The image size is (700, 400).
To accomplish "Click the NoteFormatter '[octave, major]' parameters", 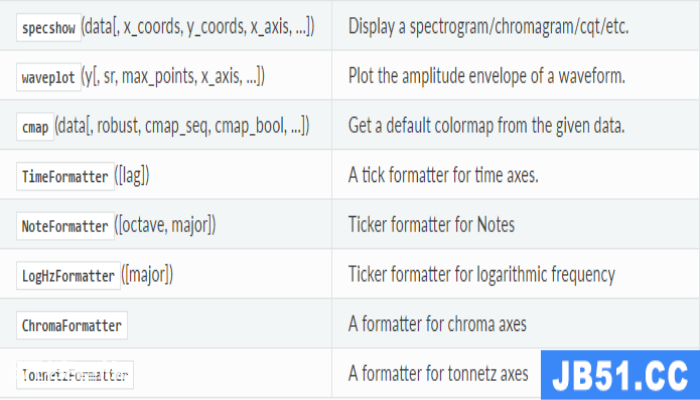I will pos(165,225).
